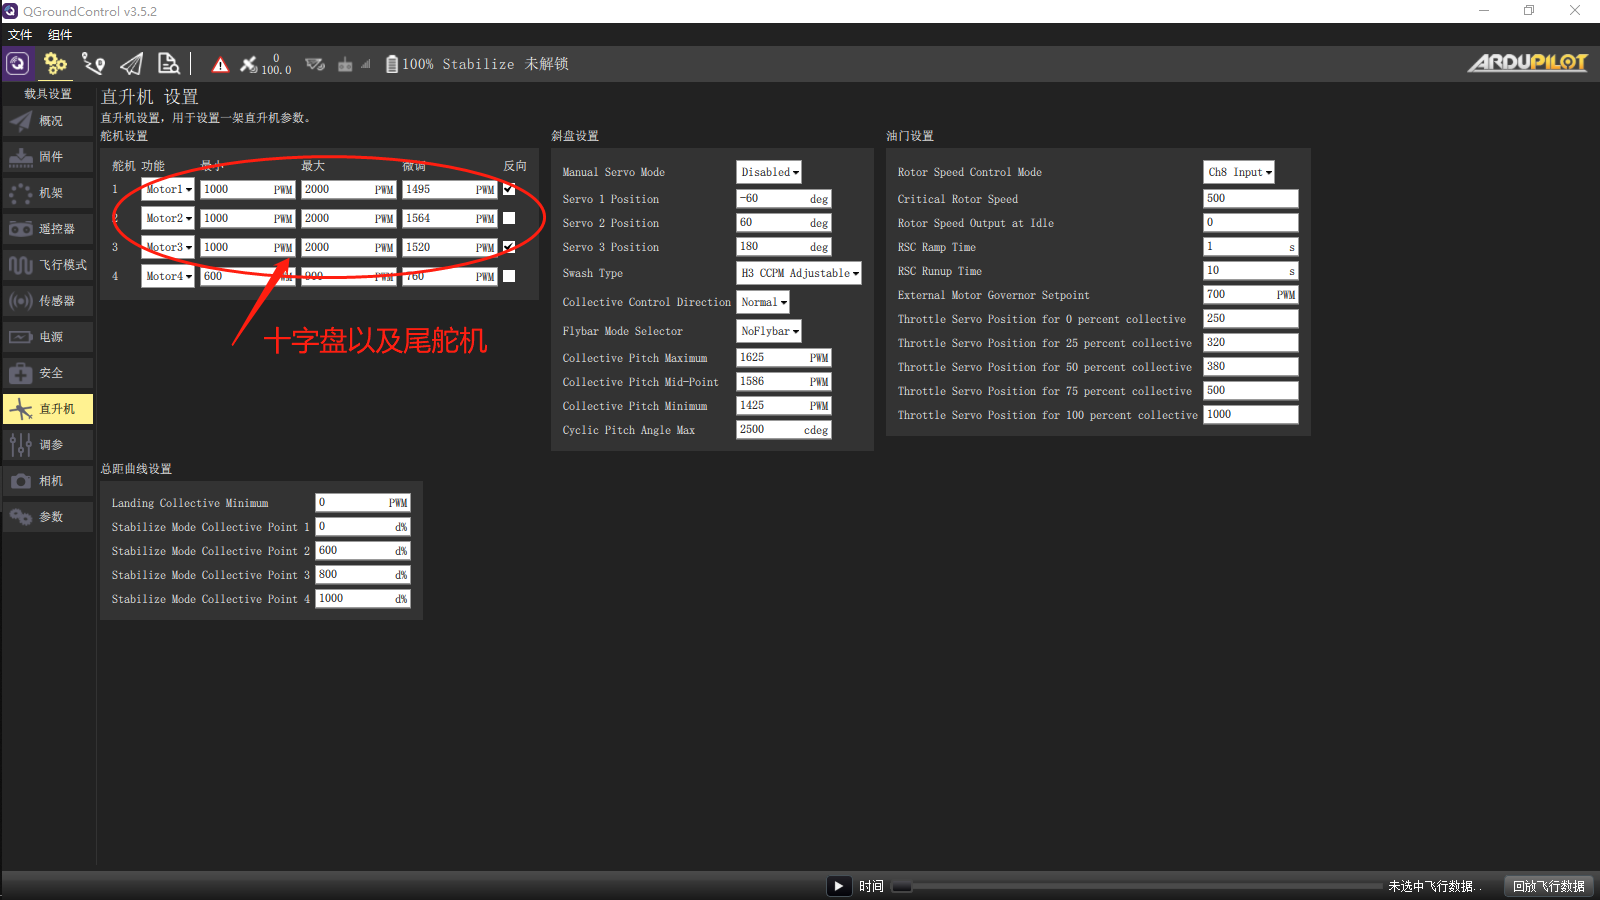Image resolution: width=1600 pixels, height=900 pixels.
Task: Edit Collective Pitch Maximum field
Action: [x=784, y=358]
